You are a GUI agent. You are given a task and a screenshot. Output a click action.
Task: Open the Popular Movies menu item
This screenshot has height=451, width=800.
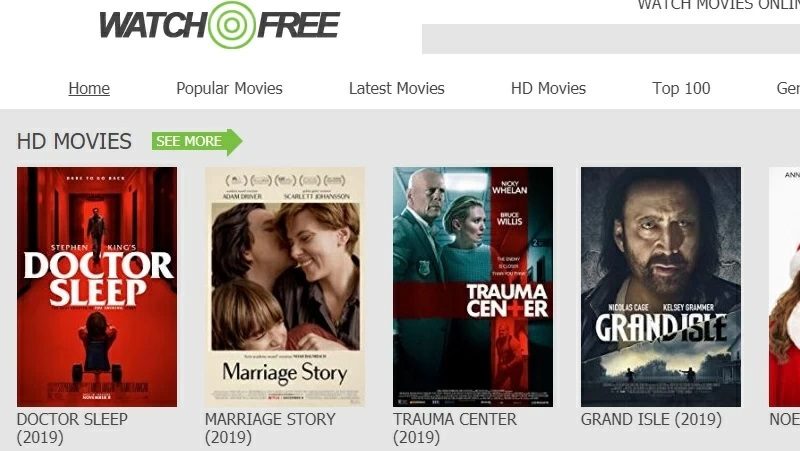[x=229, y=88]
